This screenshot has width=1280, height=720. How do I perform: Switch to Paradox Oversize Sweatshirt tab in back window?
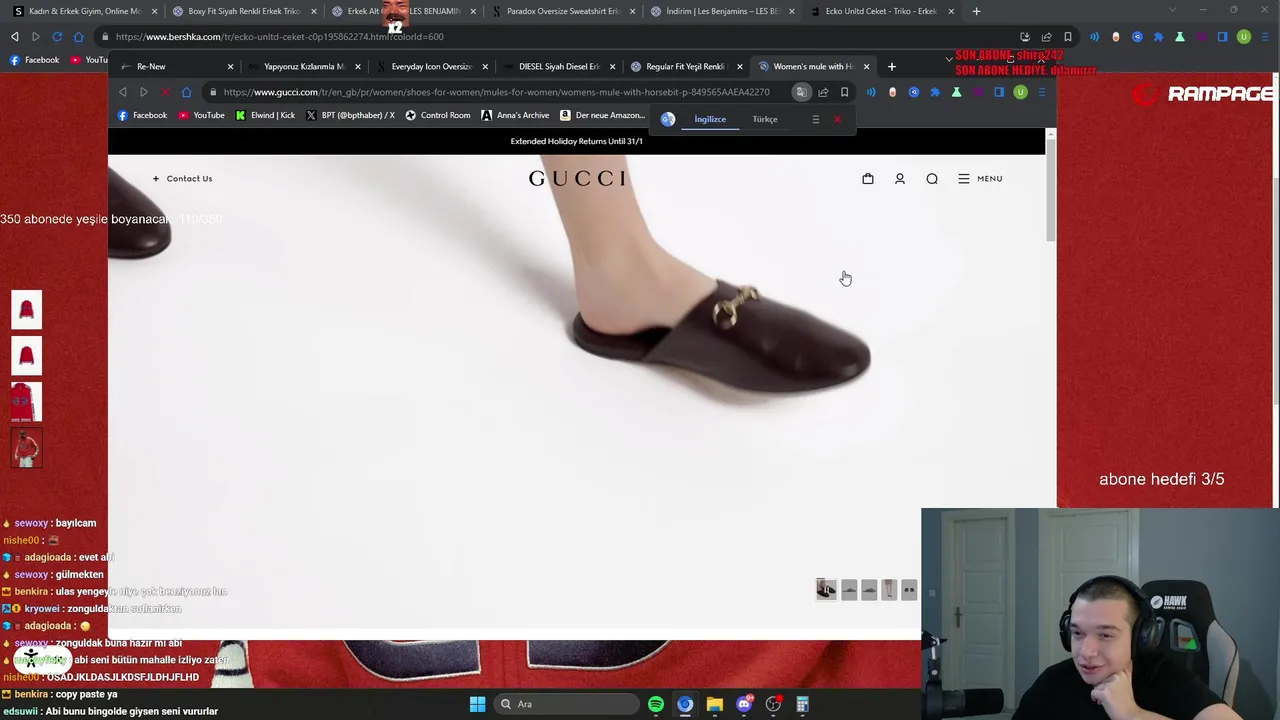[x=561, y=11]
